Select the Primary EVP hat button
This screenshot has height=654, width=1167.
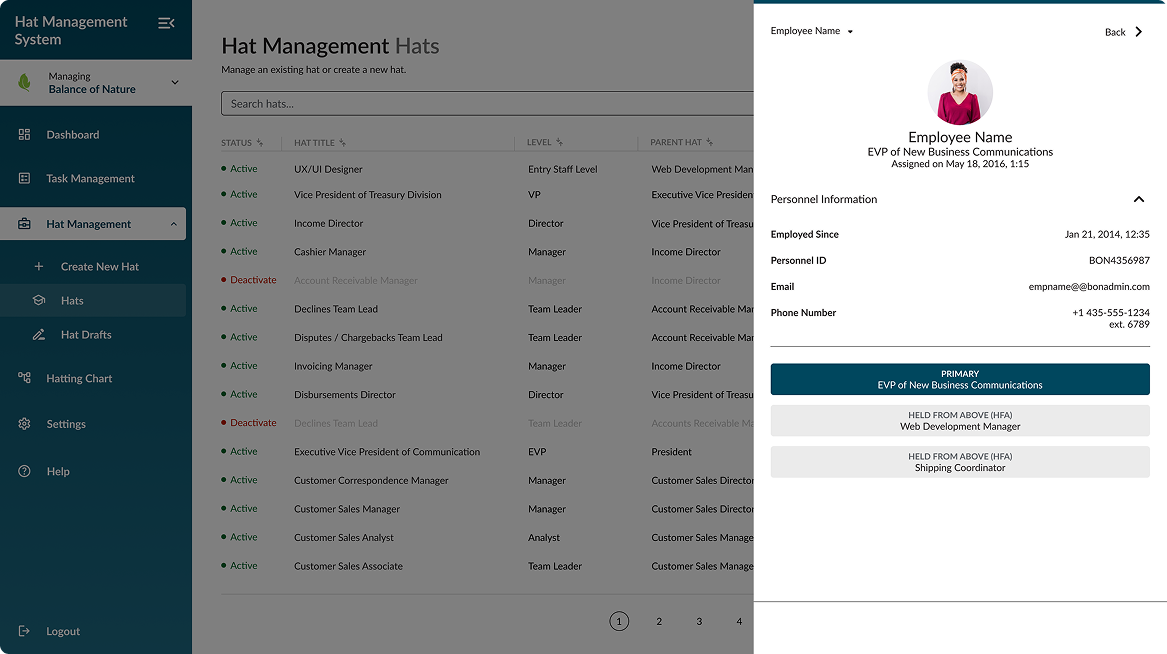tap(959, 379)
